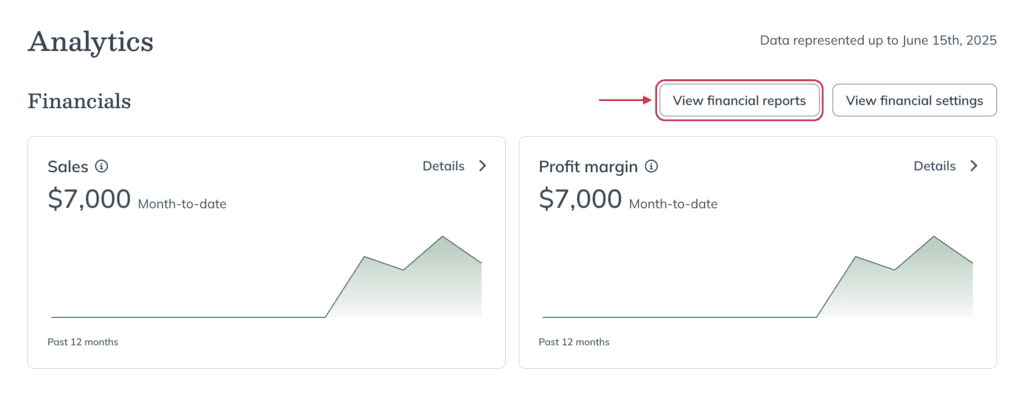The width and height of the screenshot is (1024, 394).
Task: Click Past 12 months under Profit margin chart
Action: [574, 342]
